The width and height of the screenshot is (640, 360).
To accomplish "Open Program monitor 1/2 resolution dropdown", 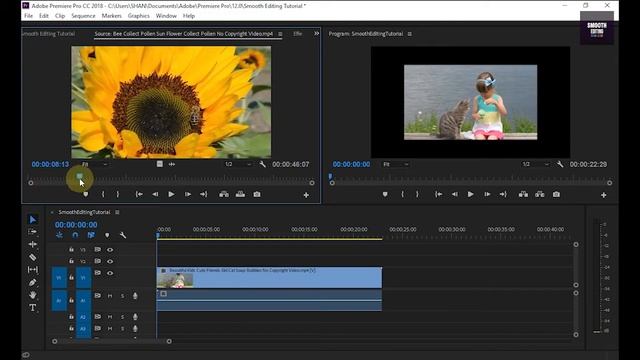I will (536, 164).
